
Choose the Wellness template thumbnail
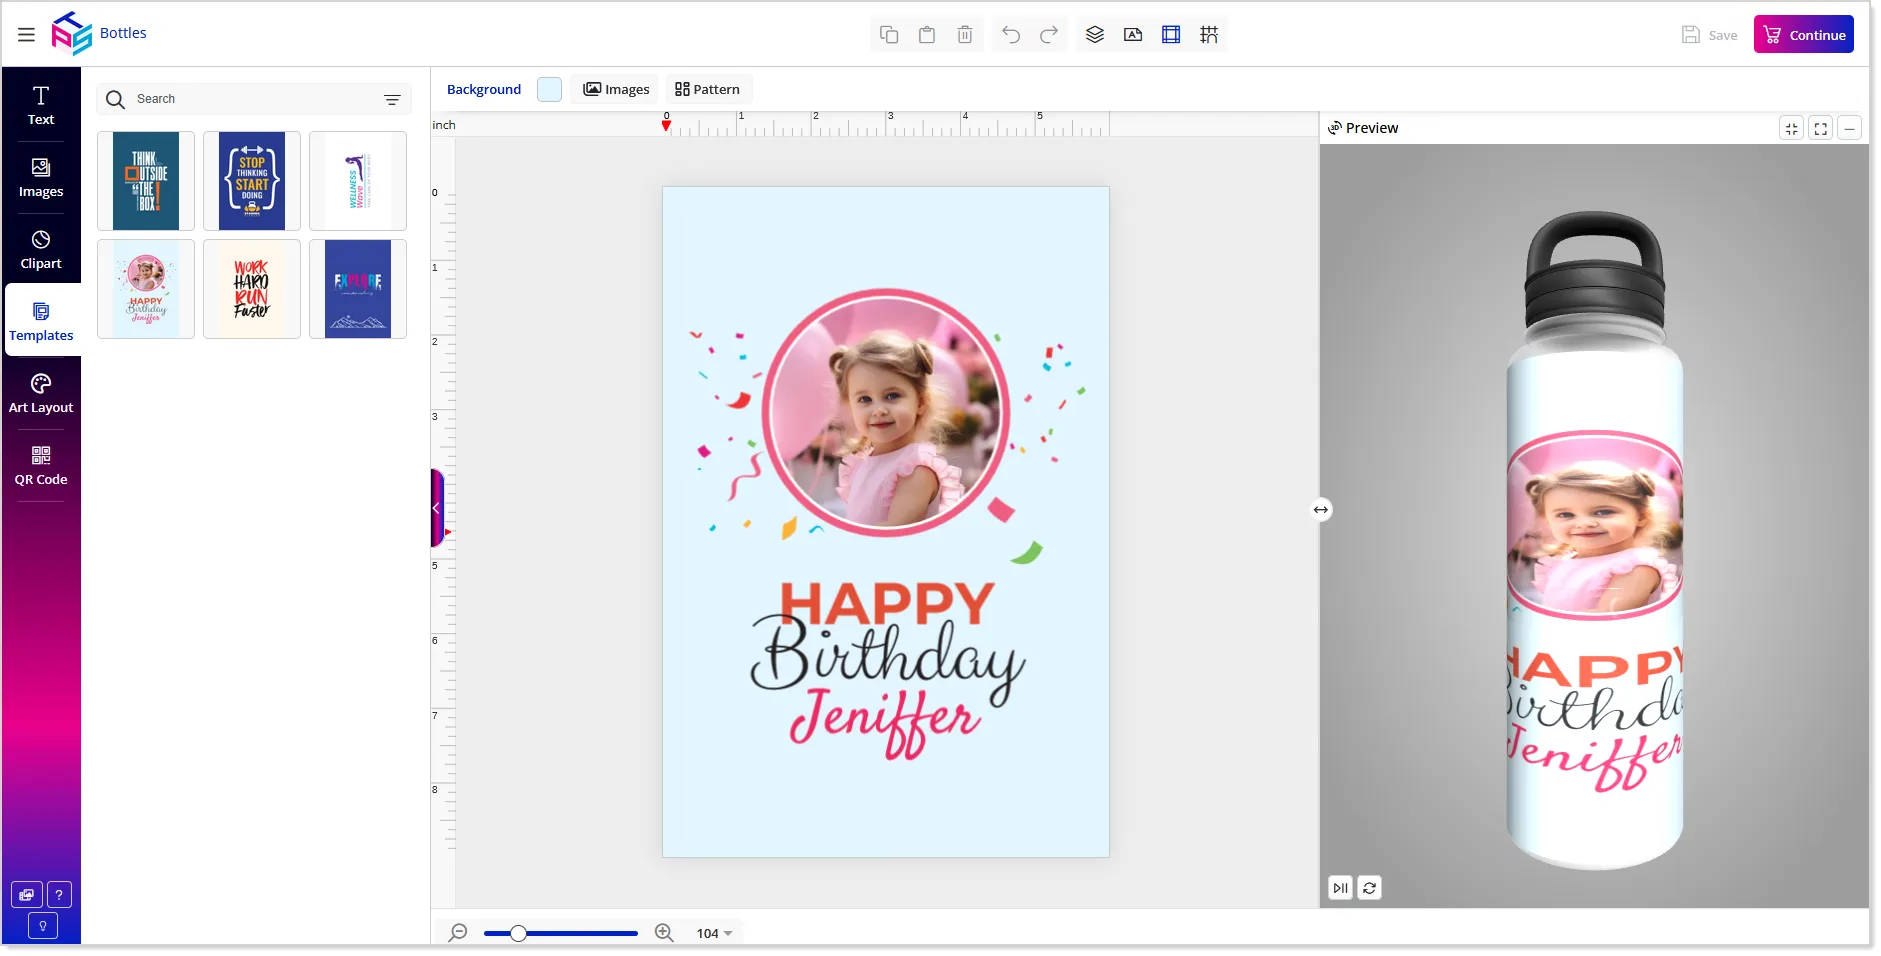[x=358, y=181]
